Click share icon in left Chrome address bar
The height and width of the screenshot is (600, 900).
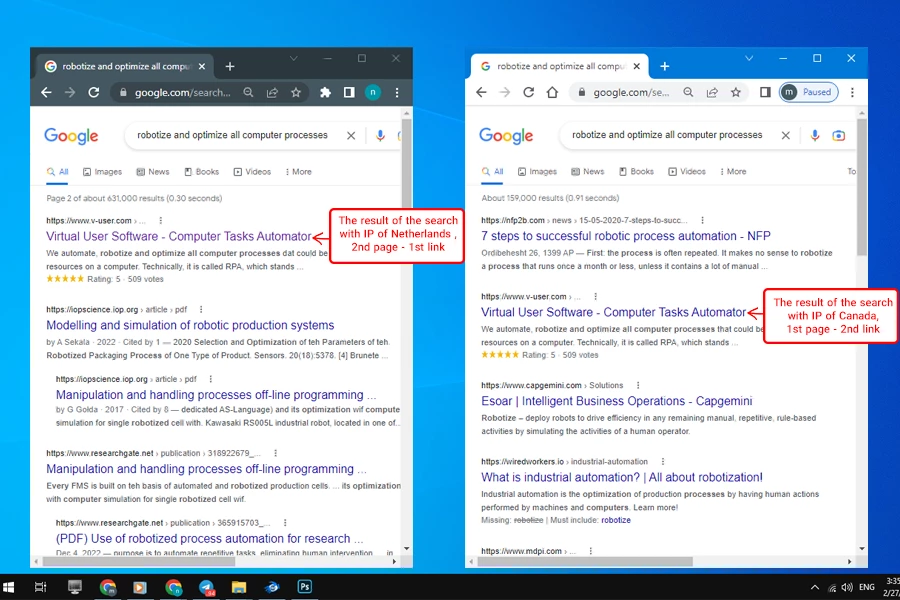tap(272, 92)
